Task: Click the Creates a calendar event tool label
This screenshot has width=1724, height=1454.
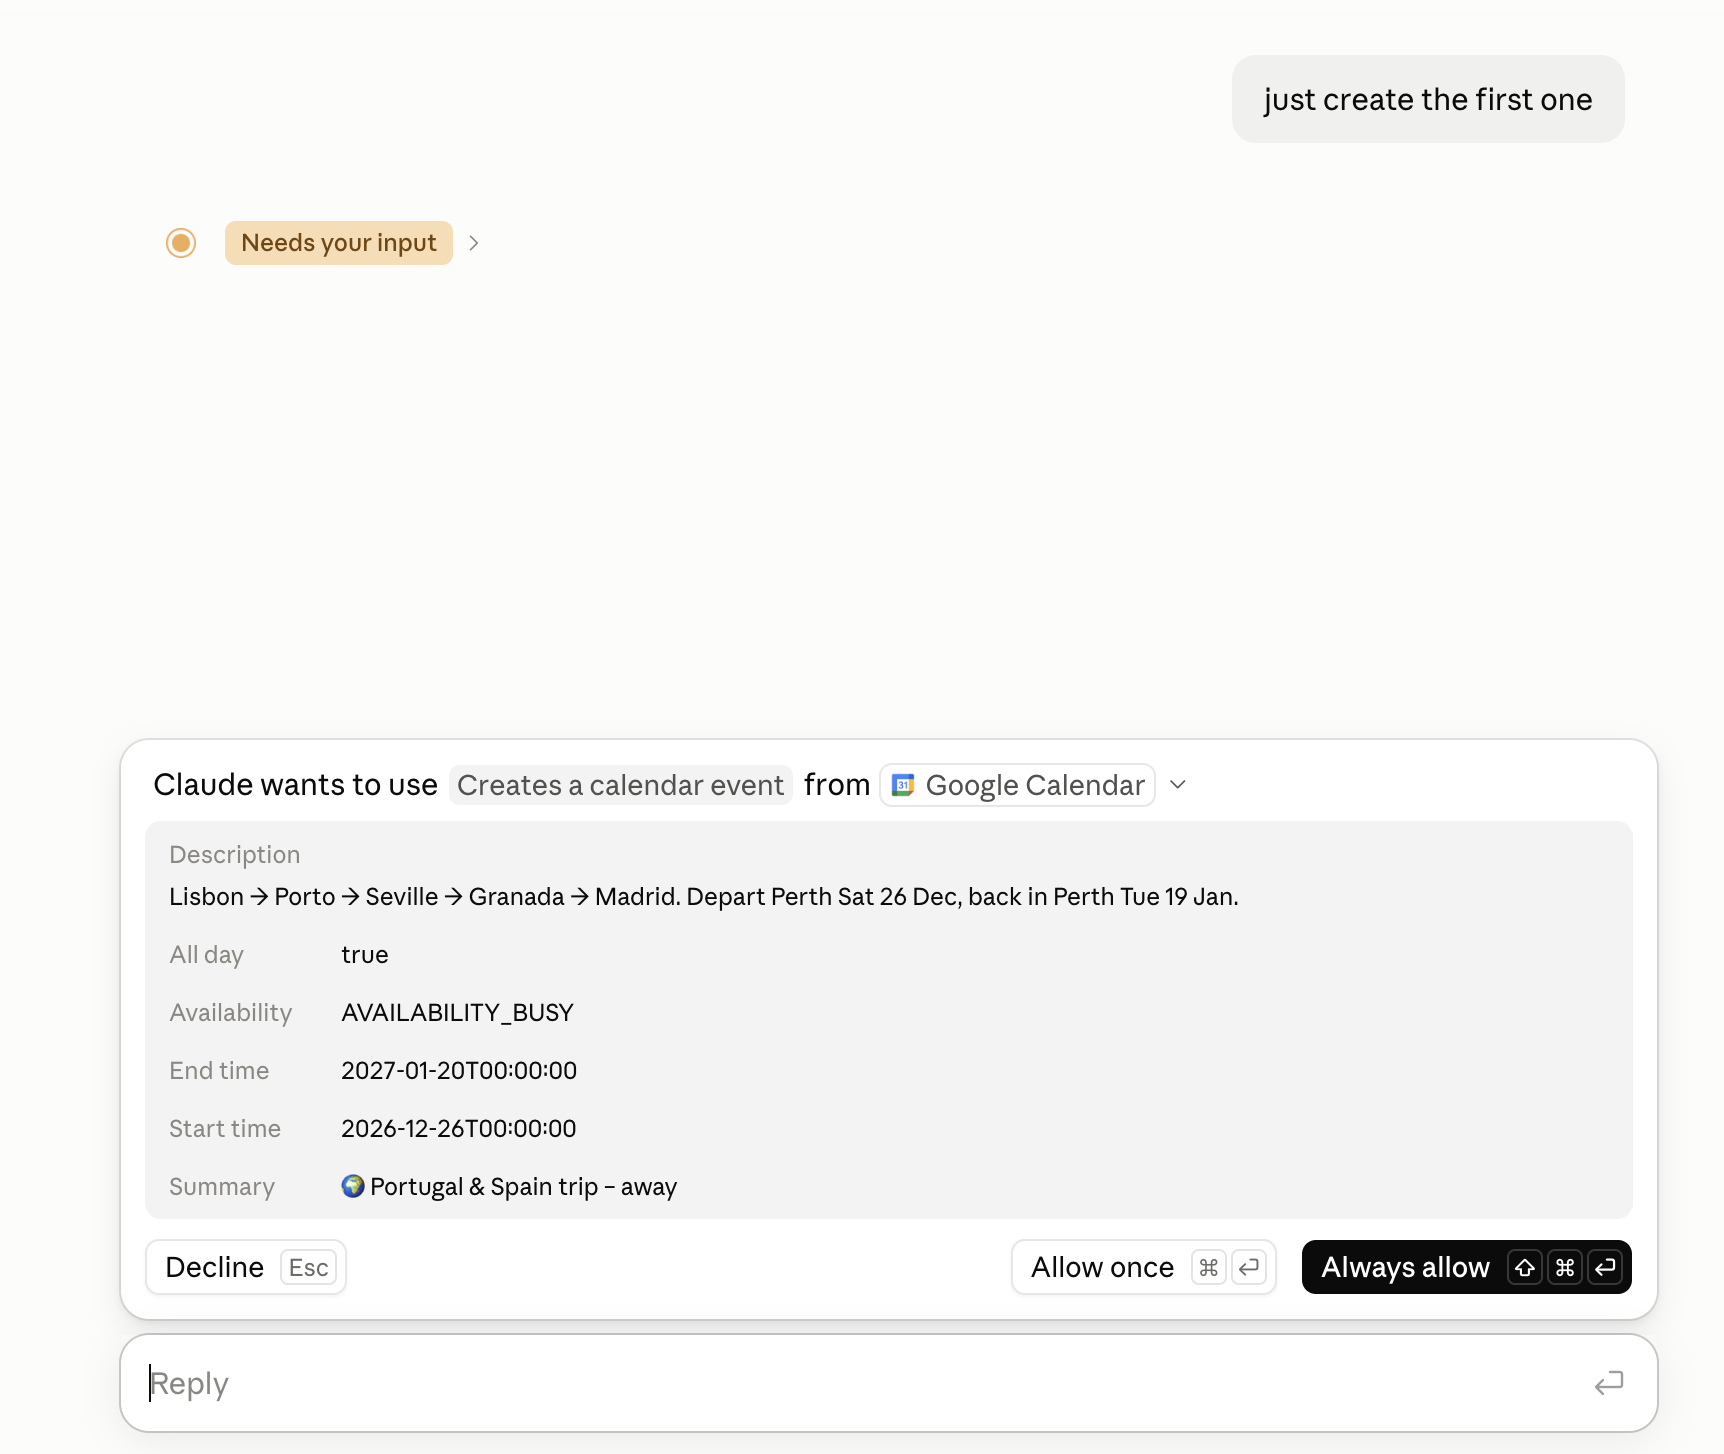Action: [620, 785]
